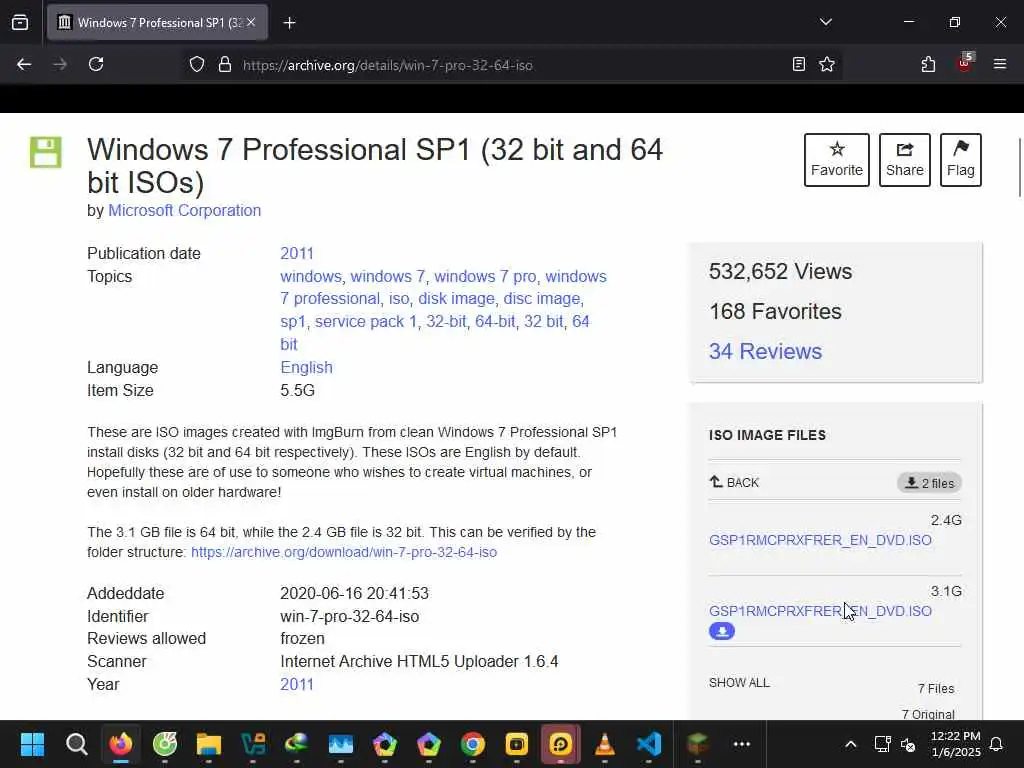Open the 'windows 7 pro' topic link
The image size is (1024, 768).
485,276
